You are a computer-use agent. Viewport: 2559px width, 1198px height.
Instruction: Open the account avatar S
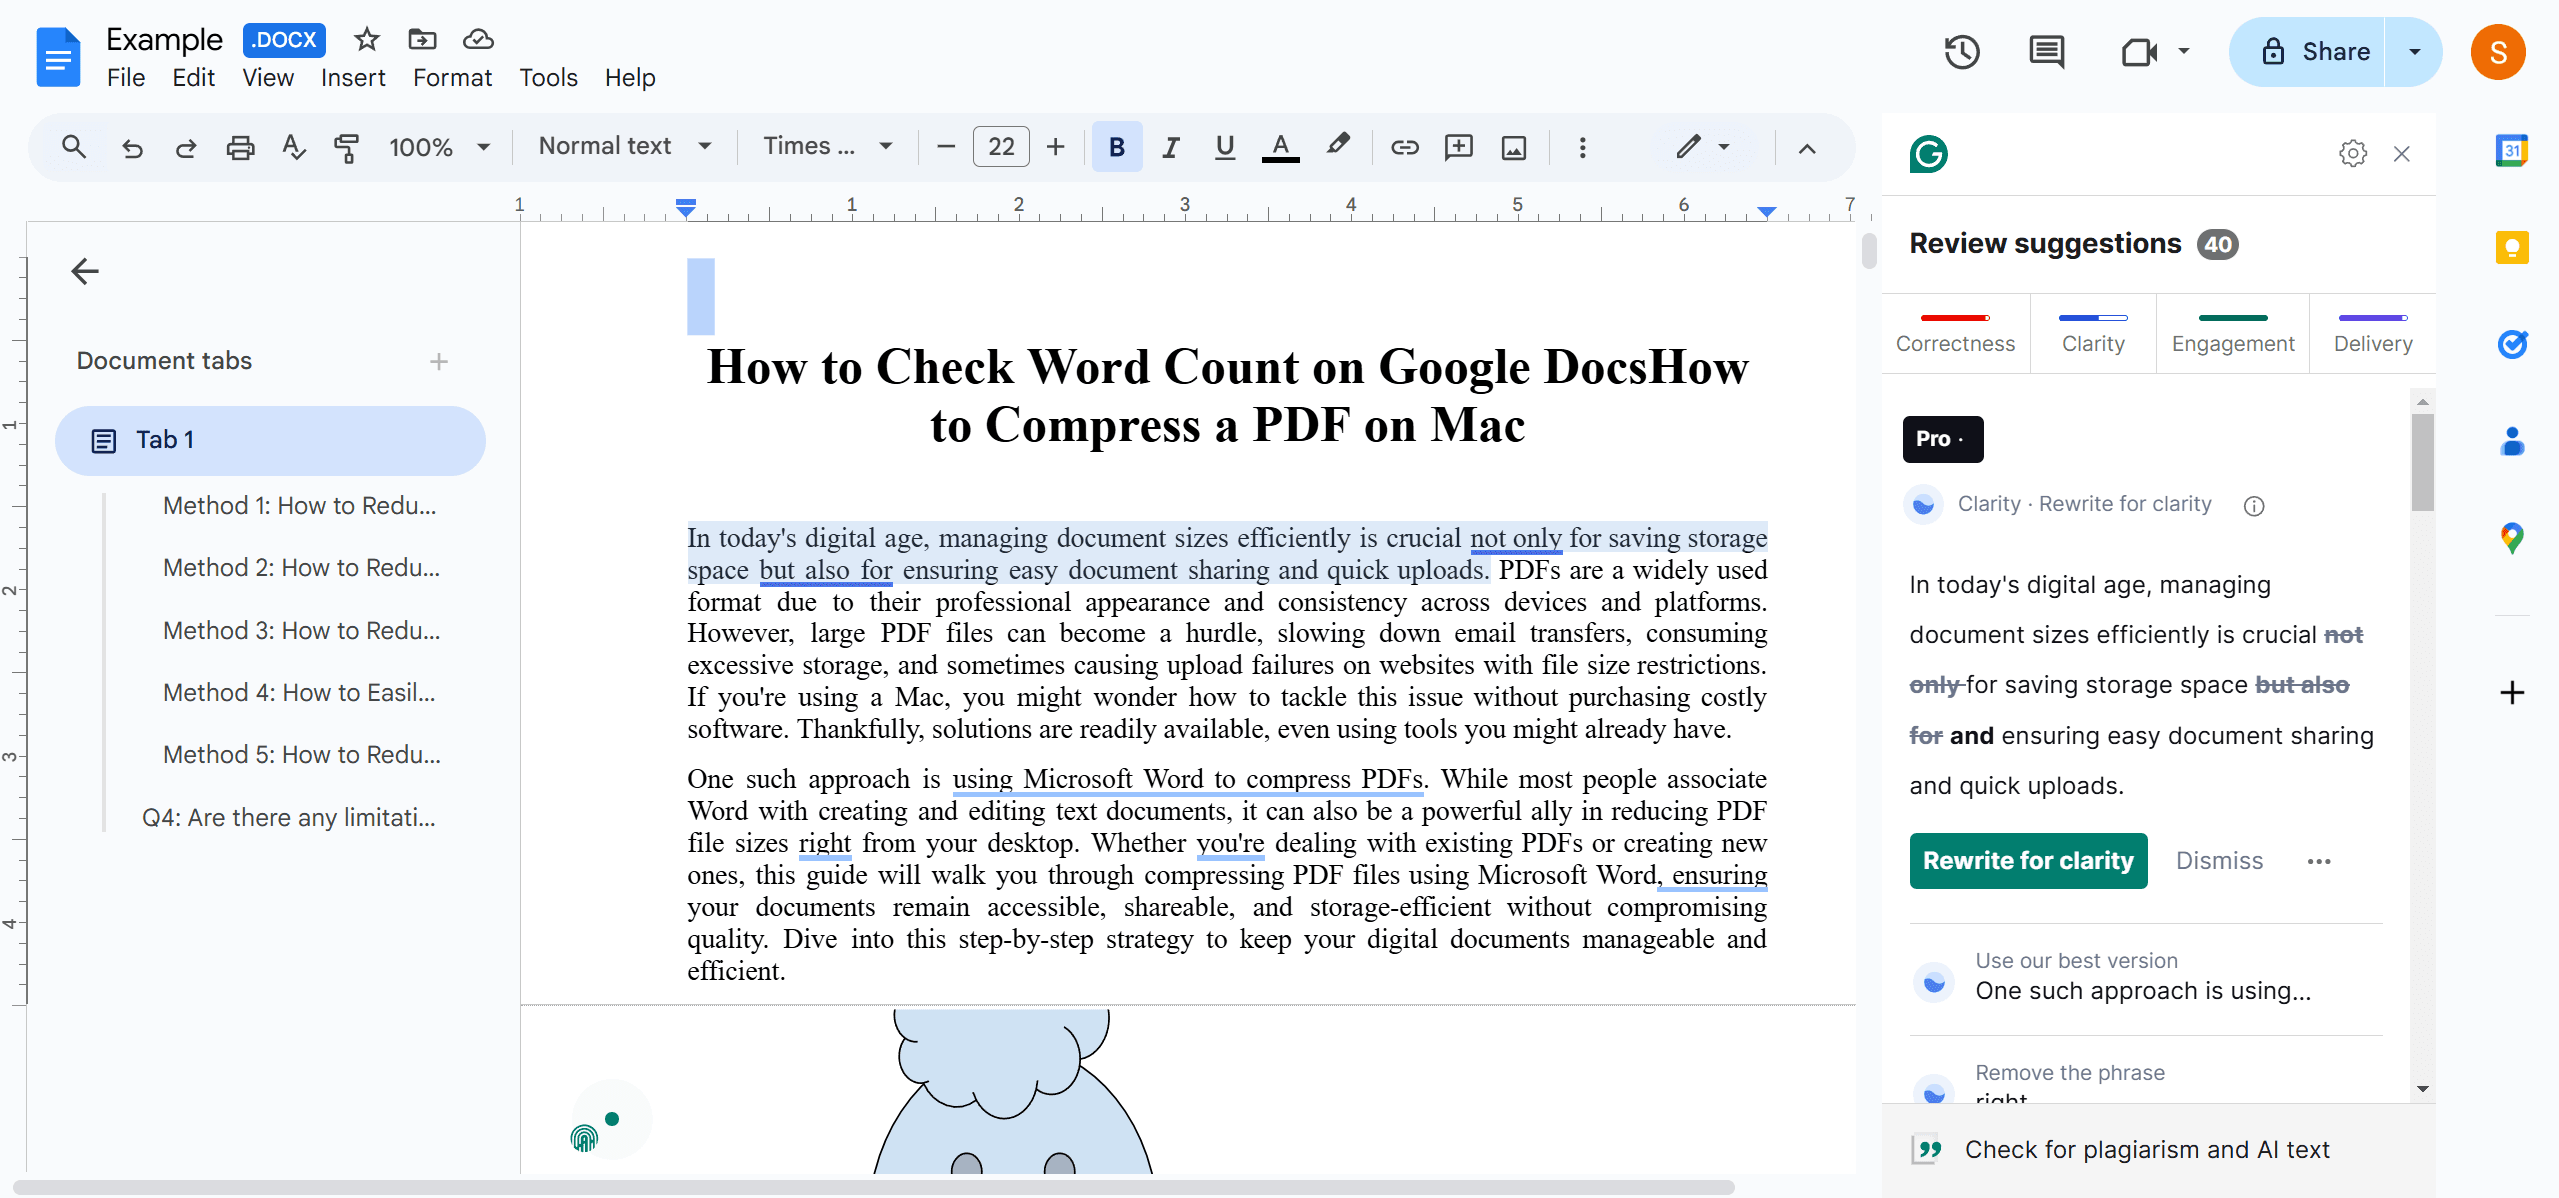point(2497,52)
